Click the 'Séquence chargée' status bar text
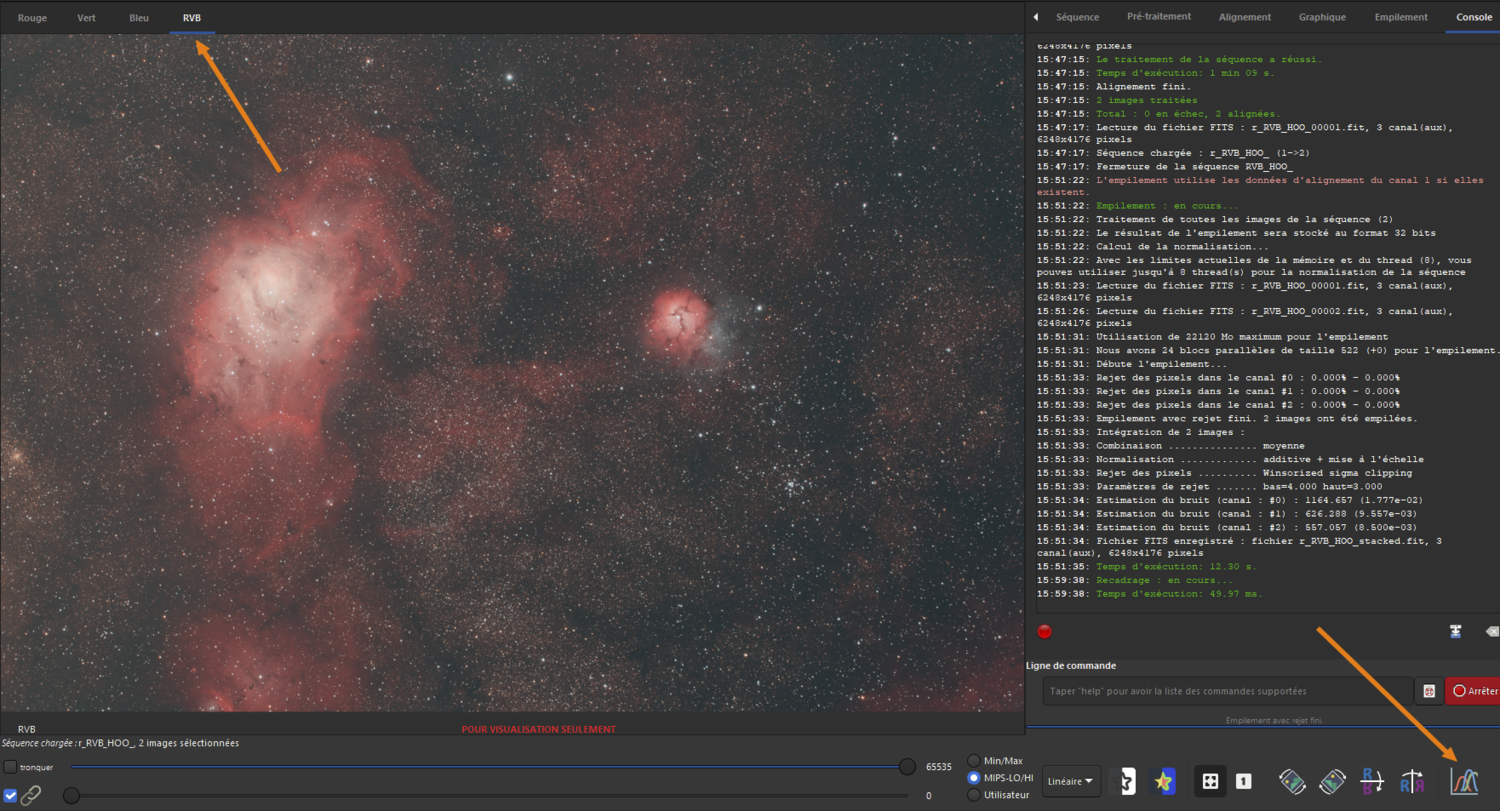The height and width of the screenshot is (811, 1500). [120, 743]
